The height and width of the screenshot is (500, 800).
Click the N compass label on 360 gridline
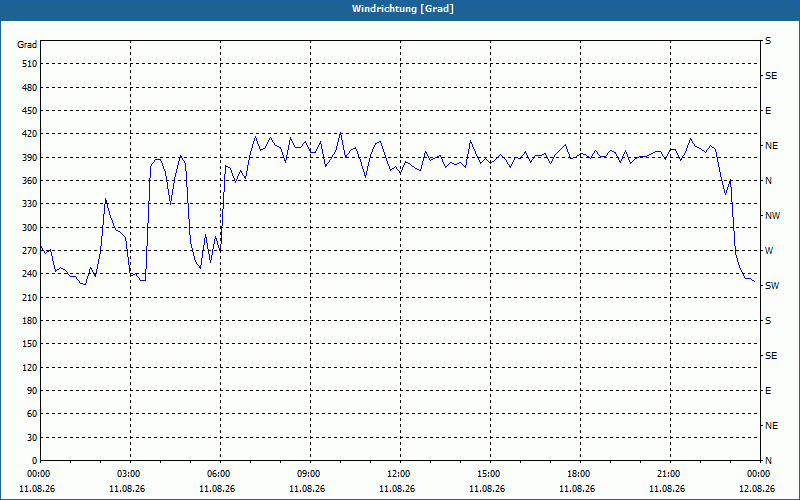[x=768, y=181]
